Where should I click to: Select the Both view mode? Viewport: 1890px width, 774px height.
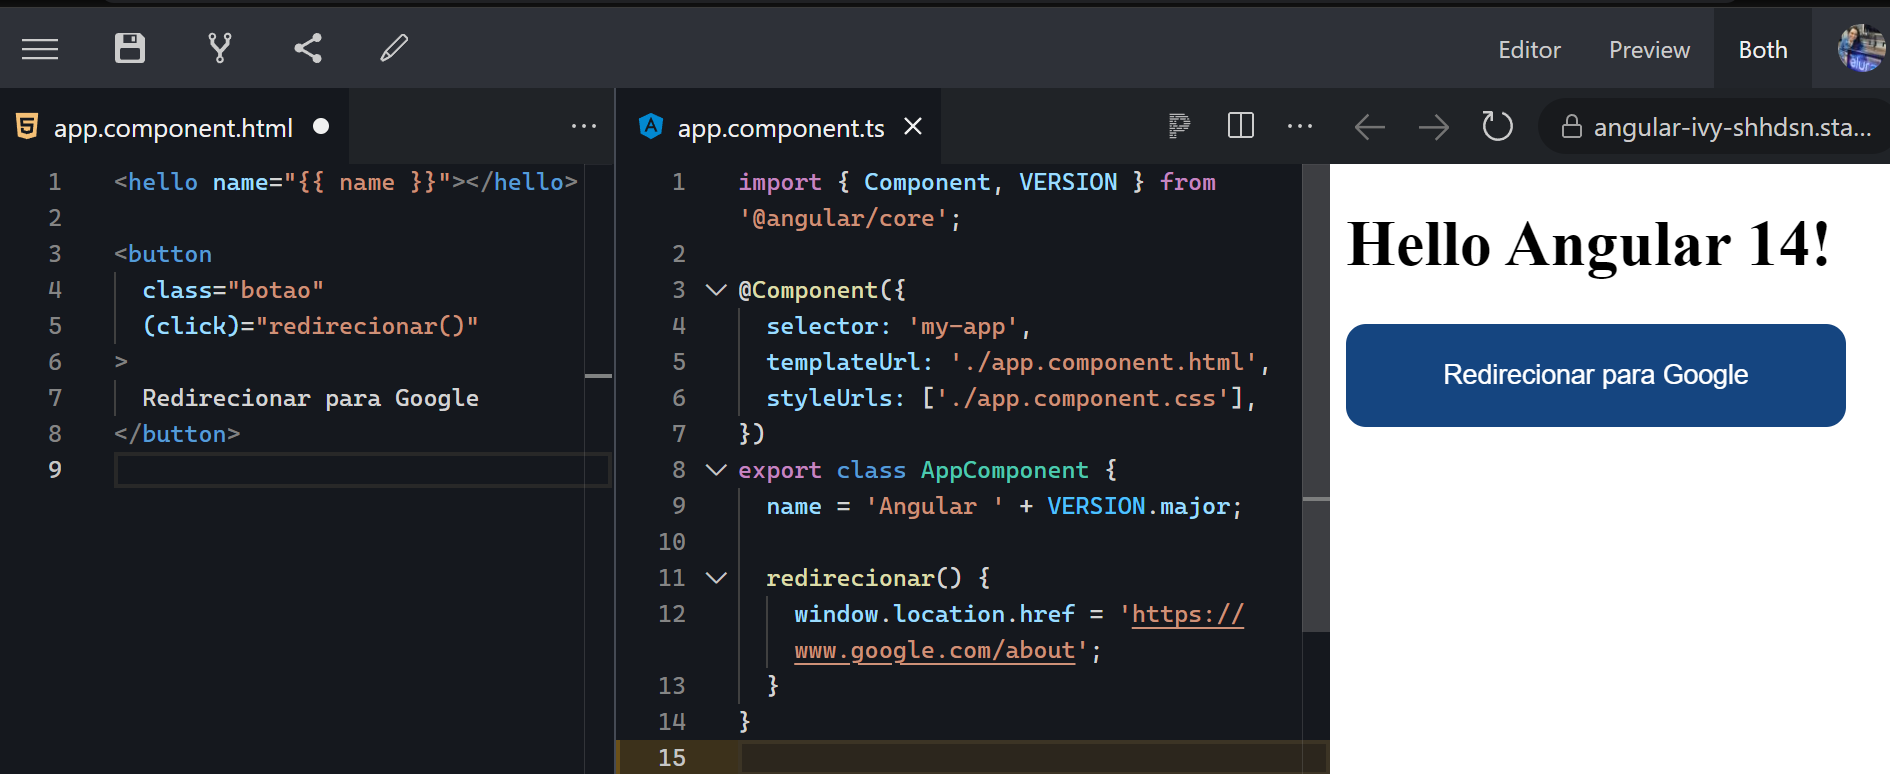1763,50
